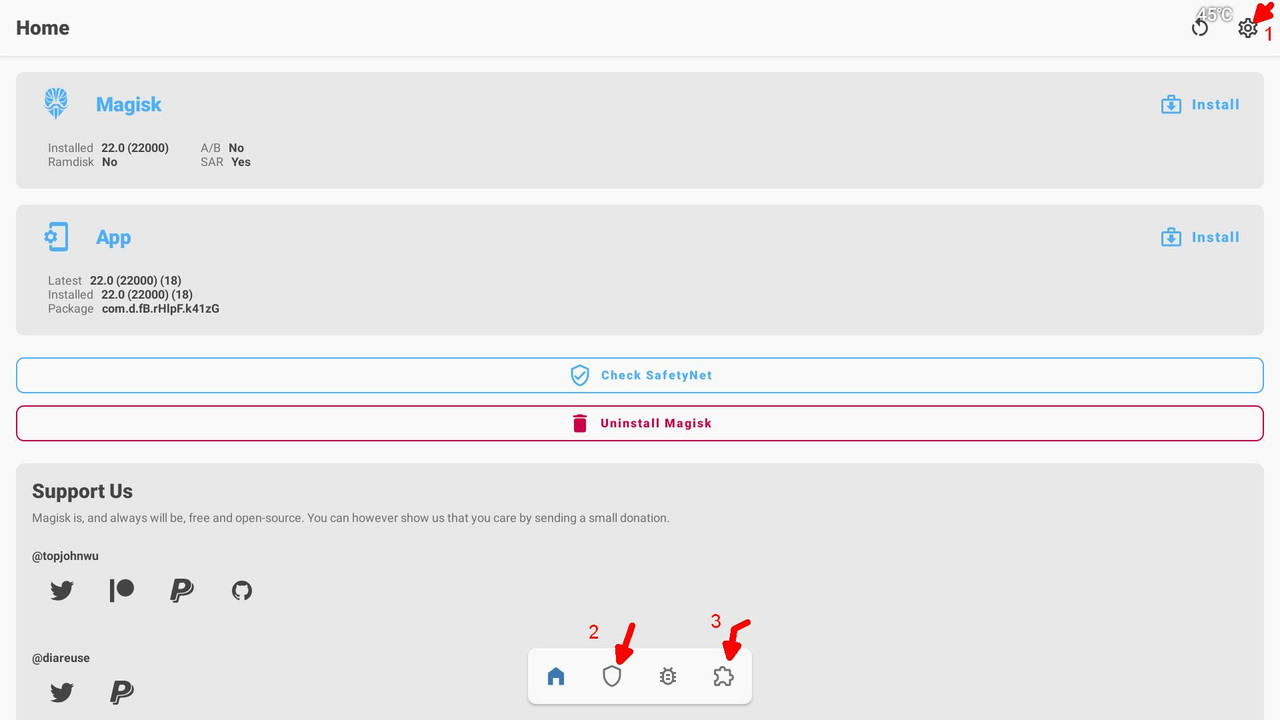Open topjohnwu's GitHub page

point(242,591)
